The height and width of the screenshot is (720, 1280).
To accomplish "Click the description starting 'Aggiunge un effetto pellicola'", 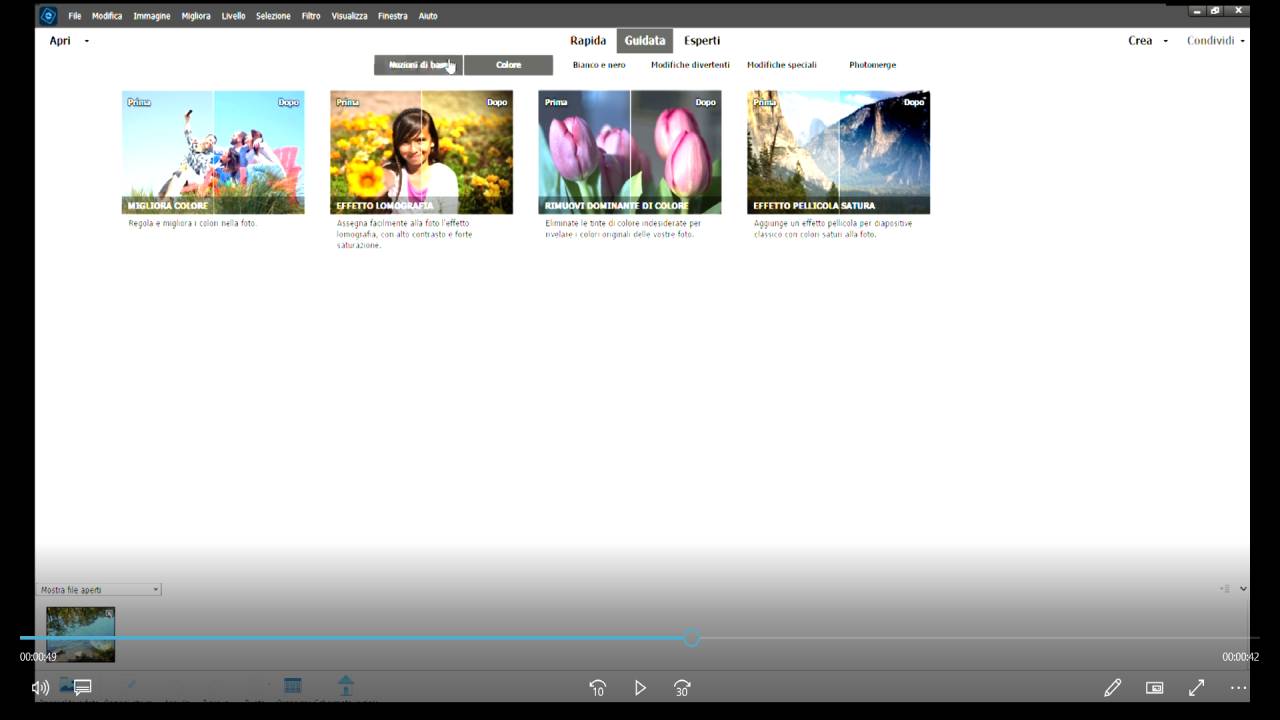I will [833, 229].
